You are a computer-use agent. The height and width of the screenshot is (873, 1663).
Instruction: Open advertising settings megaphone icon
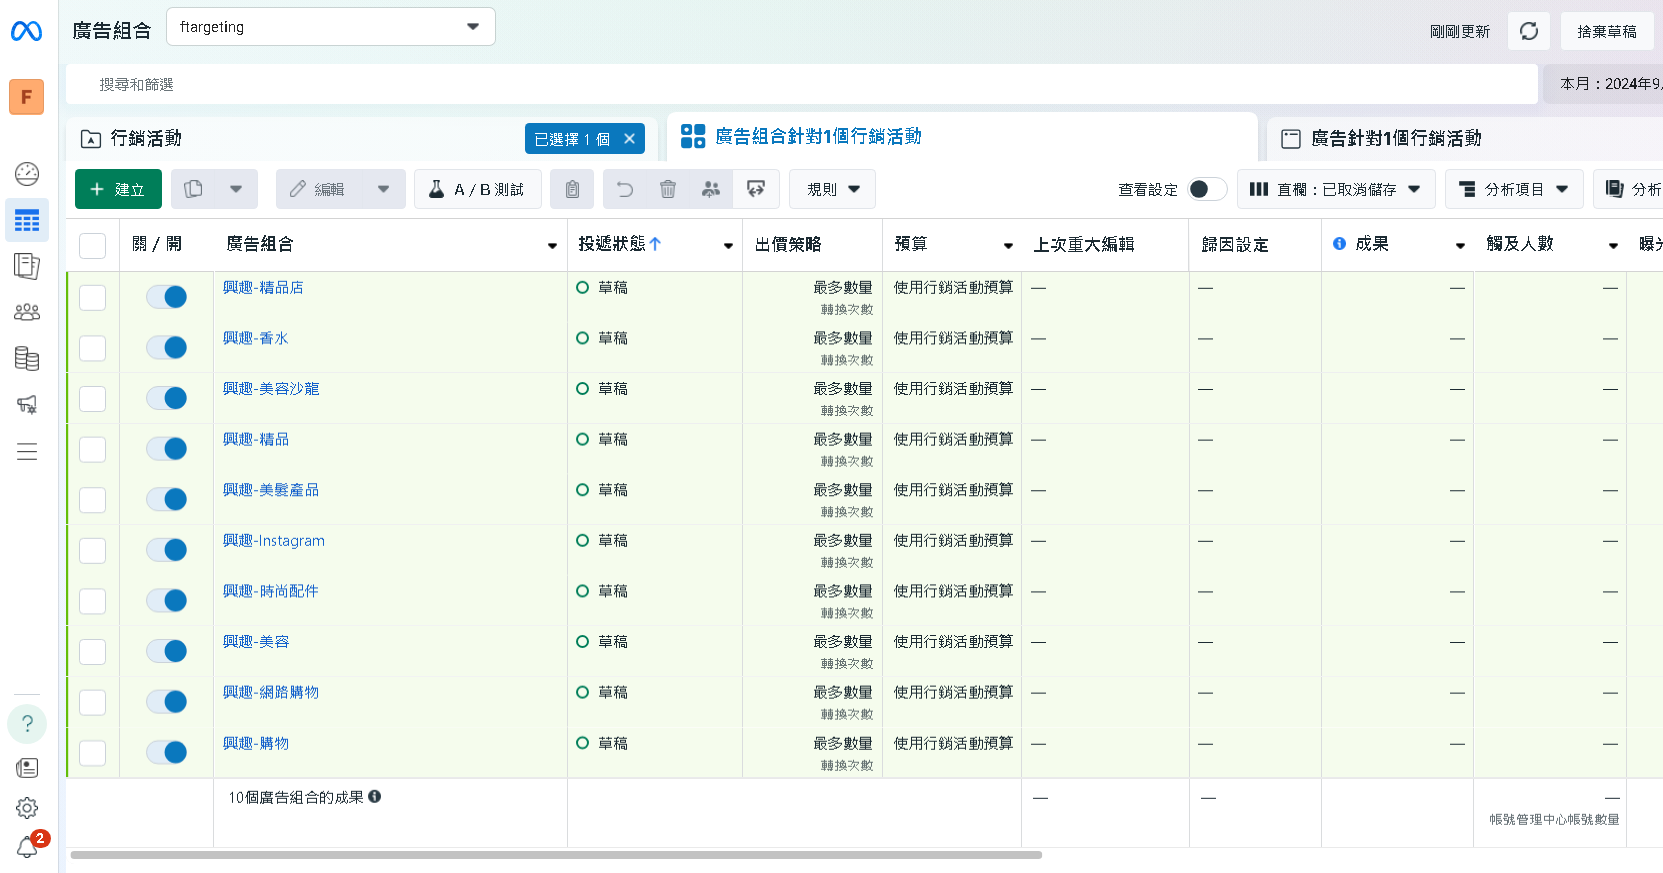(27, 404)
